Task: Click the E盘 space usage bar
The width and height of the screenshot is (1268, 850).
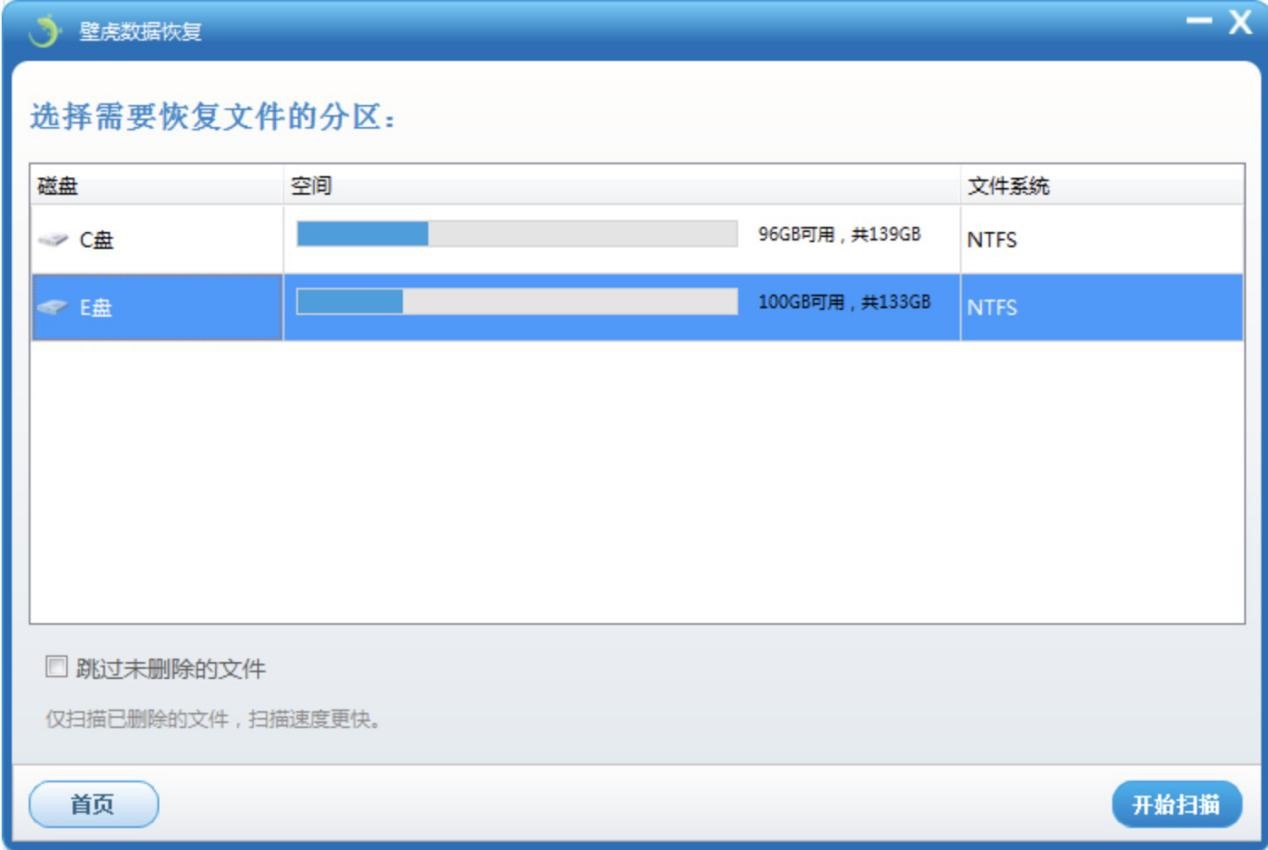Action: click(517, 302)
